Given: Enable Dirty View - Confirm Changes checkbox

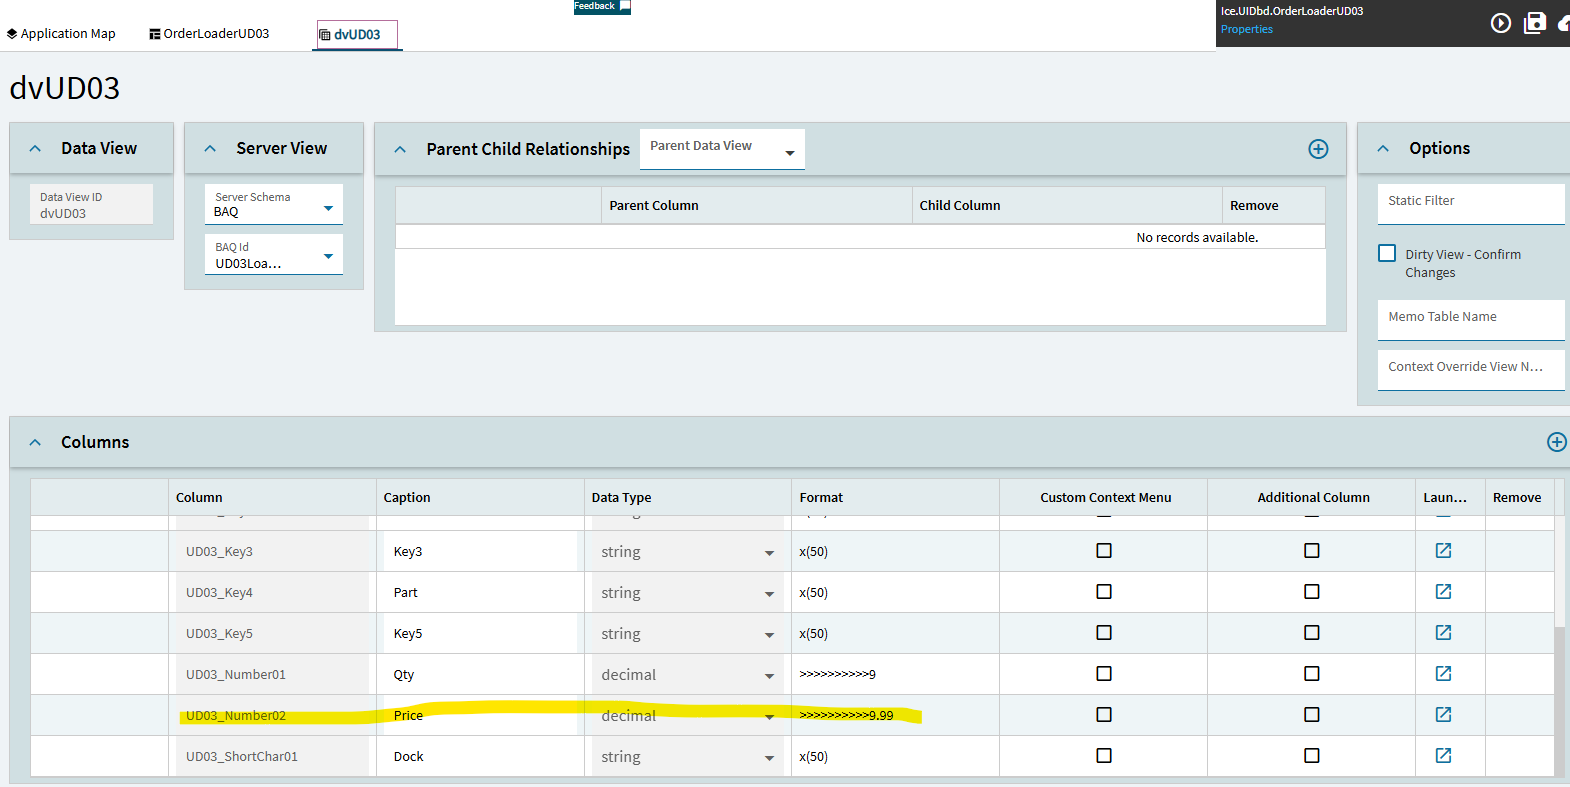Looking at the screenshot, I should pyautogui.click(x=1387, y=254).
